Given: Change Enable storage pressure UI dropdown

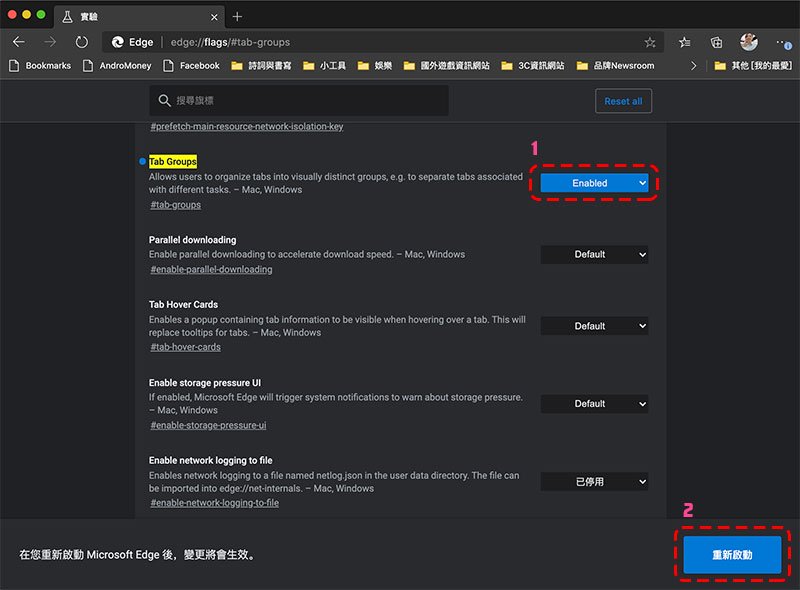Looking at the screenshot, I should 594,404.
